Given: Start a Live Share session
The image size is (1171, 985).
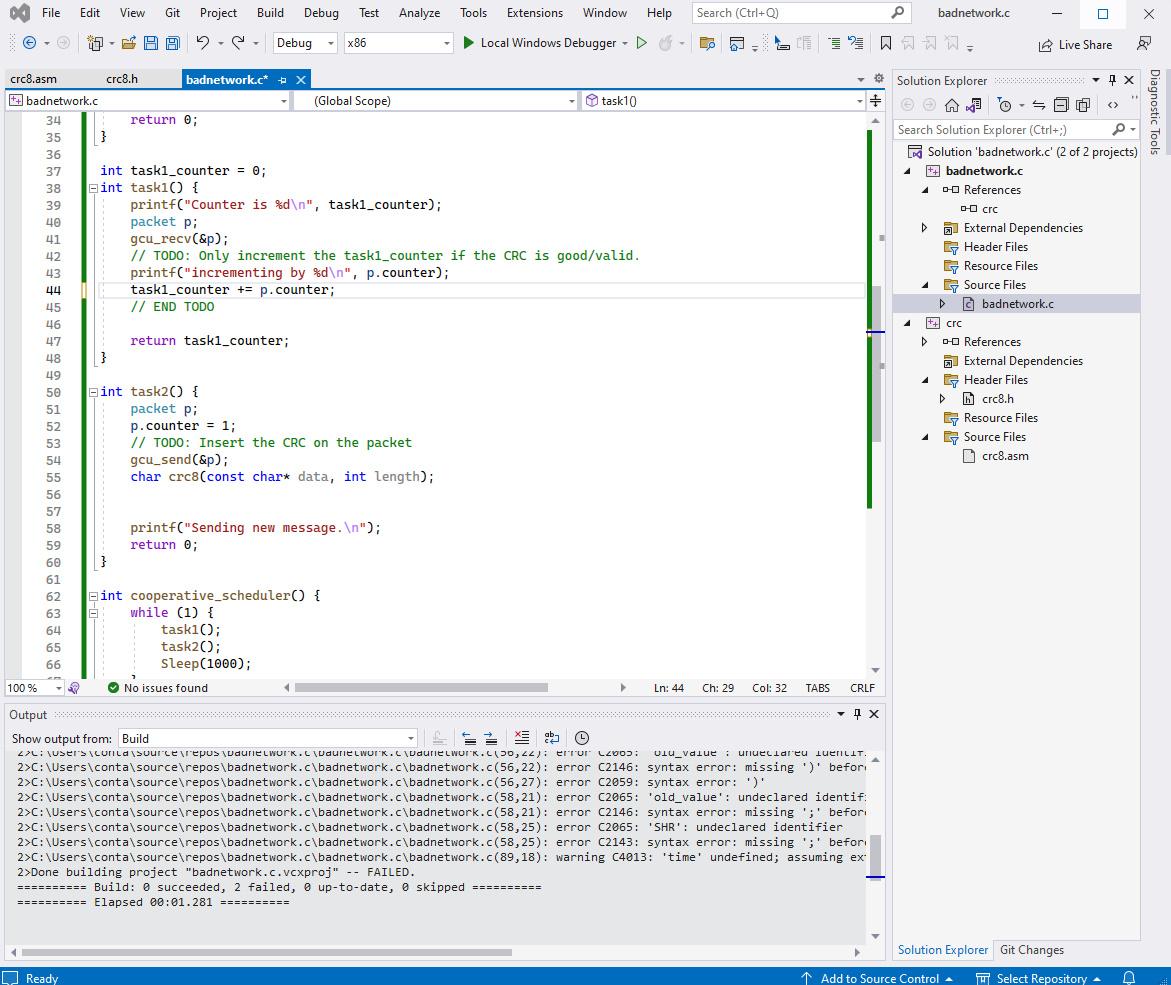Looking at the screenshot, I should (x=1076, y=45).
